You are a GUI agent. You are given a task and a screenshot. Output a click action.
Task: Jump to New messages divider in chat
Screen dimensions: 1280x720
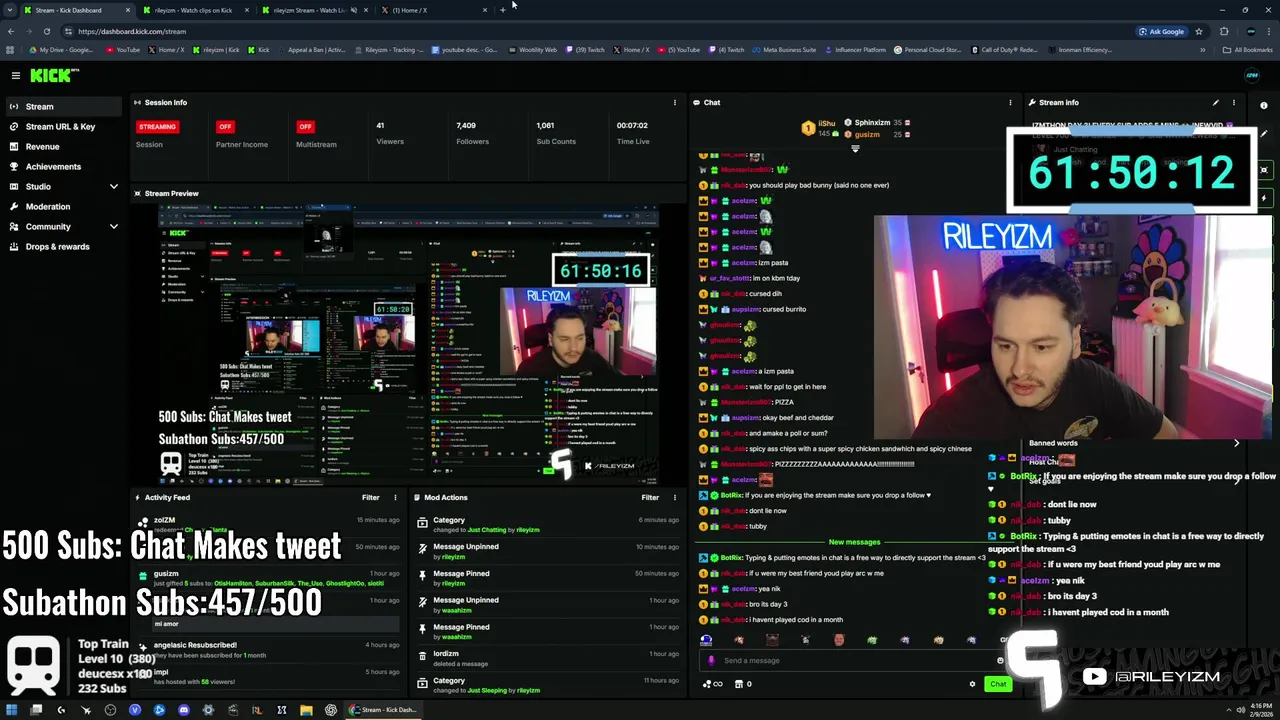[854, 542]
